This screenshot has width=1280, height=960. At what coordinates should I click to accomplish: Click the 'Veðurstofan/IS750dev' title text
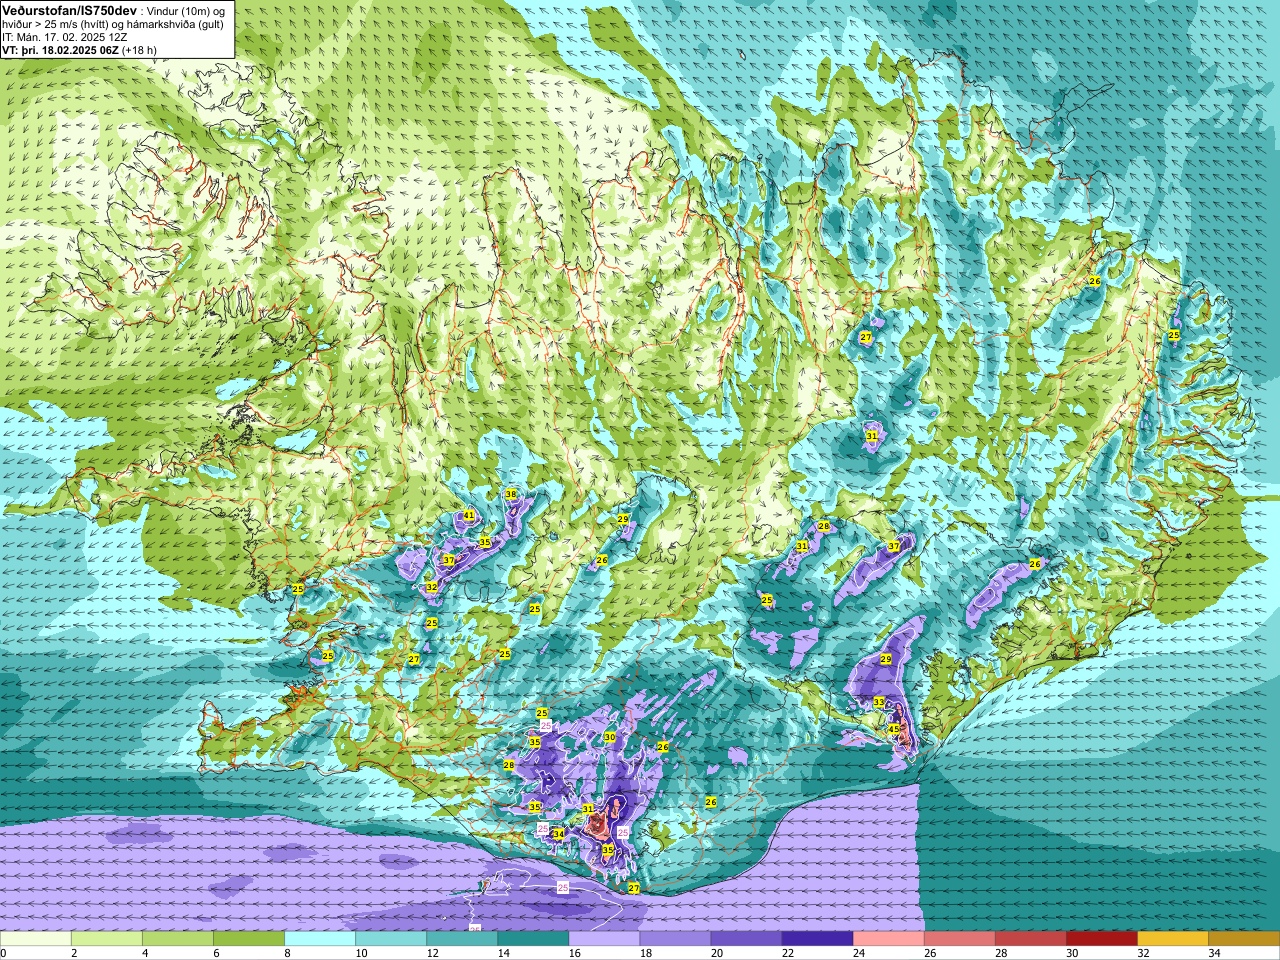tap(70, 9)
